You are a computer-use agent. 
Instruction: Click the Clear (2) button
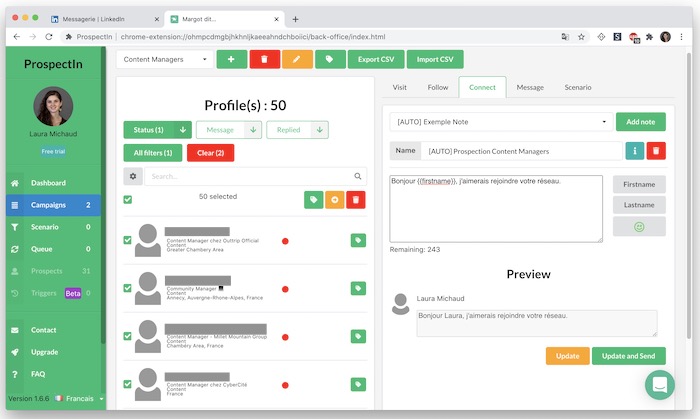(x=210, y=153)
